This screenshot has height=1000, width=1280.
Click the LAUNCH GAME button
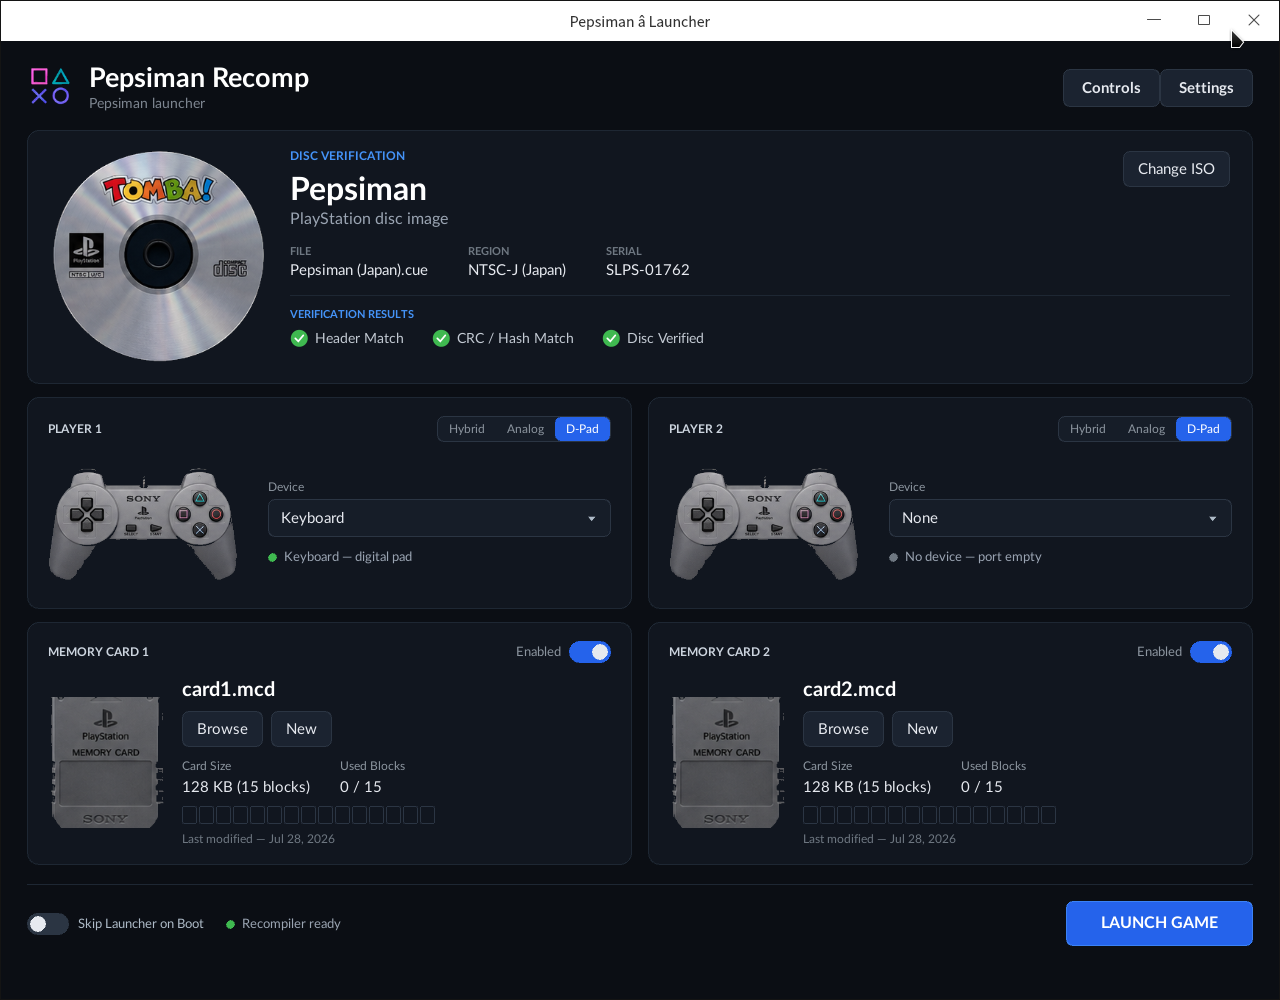coord(1159,923)
